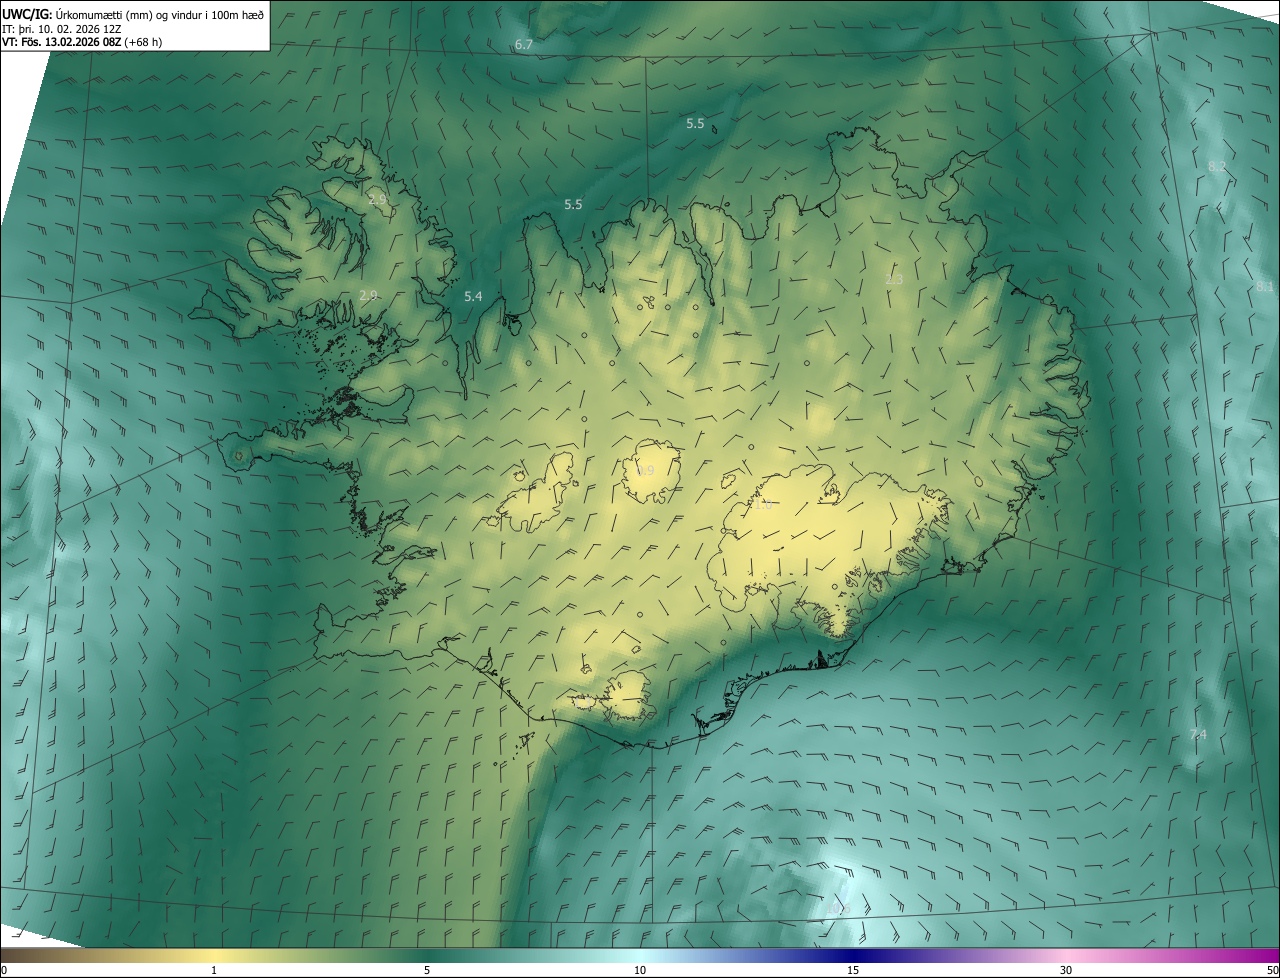Click the '0' tick label on the color scale

click(4, 970)
